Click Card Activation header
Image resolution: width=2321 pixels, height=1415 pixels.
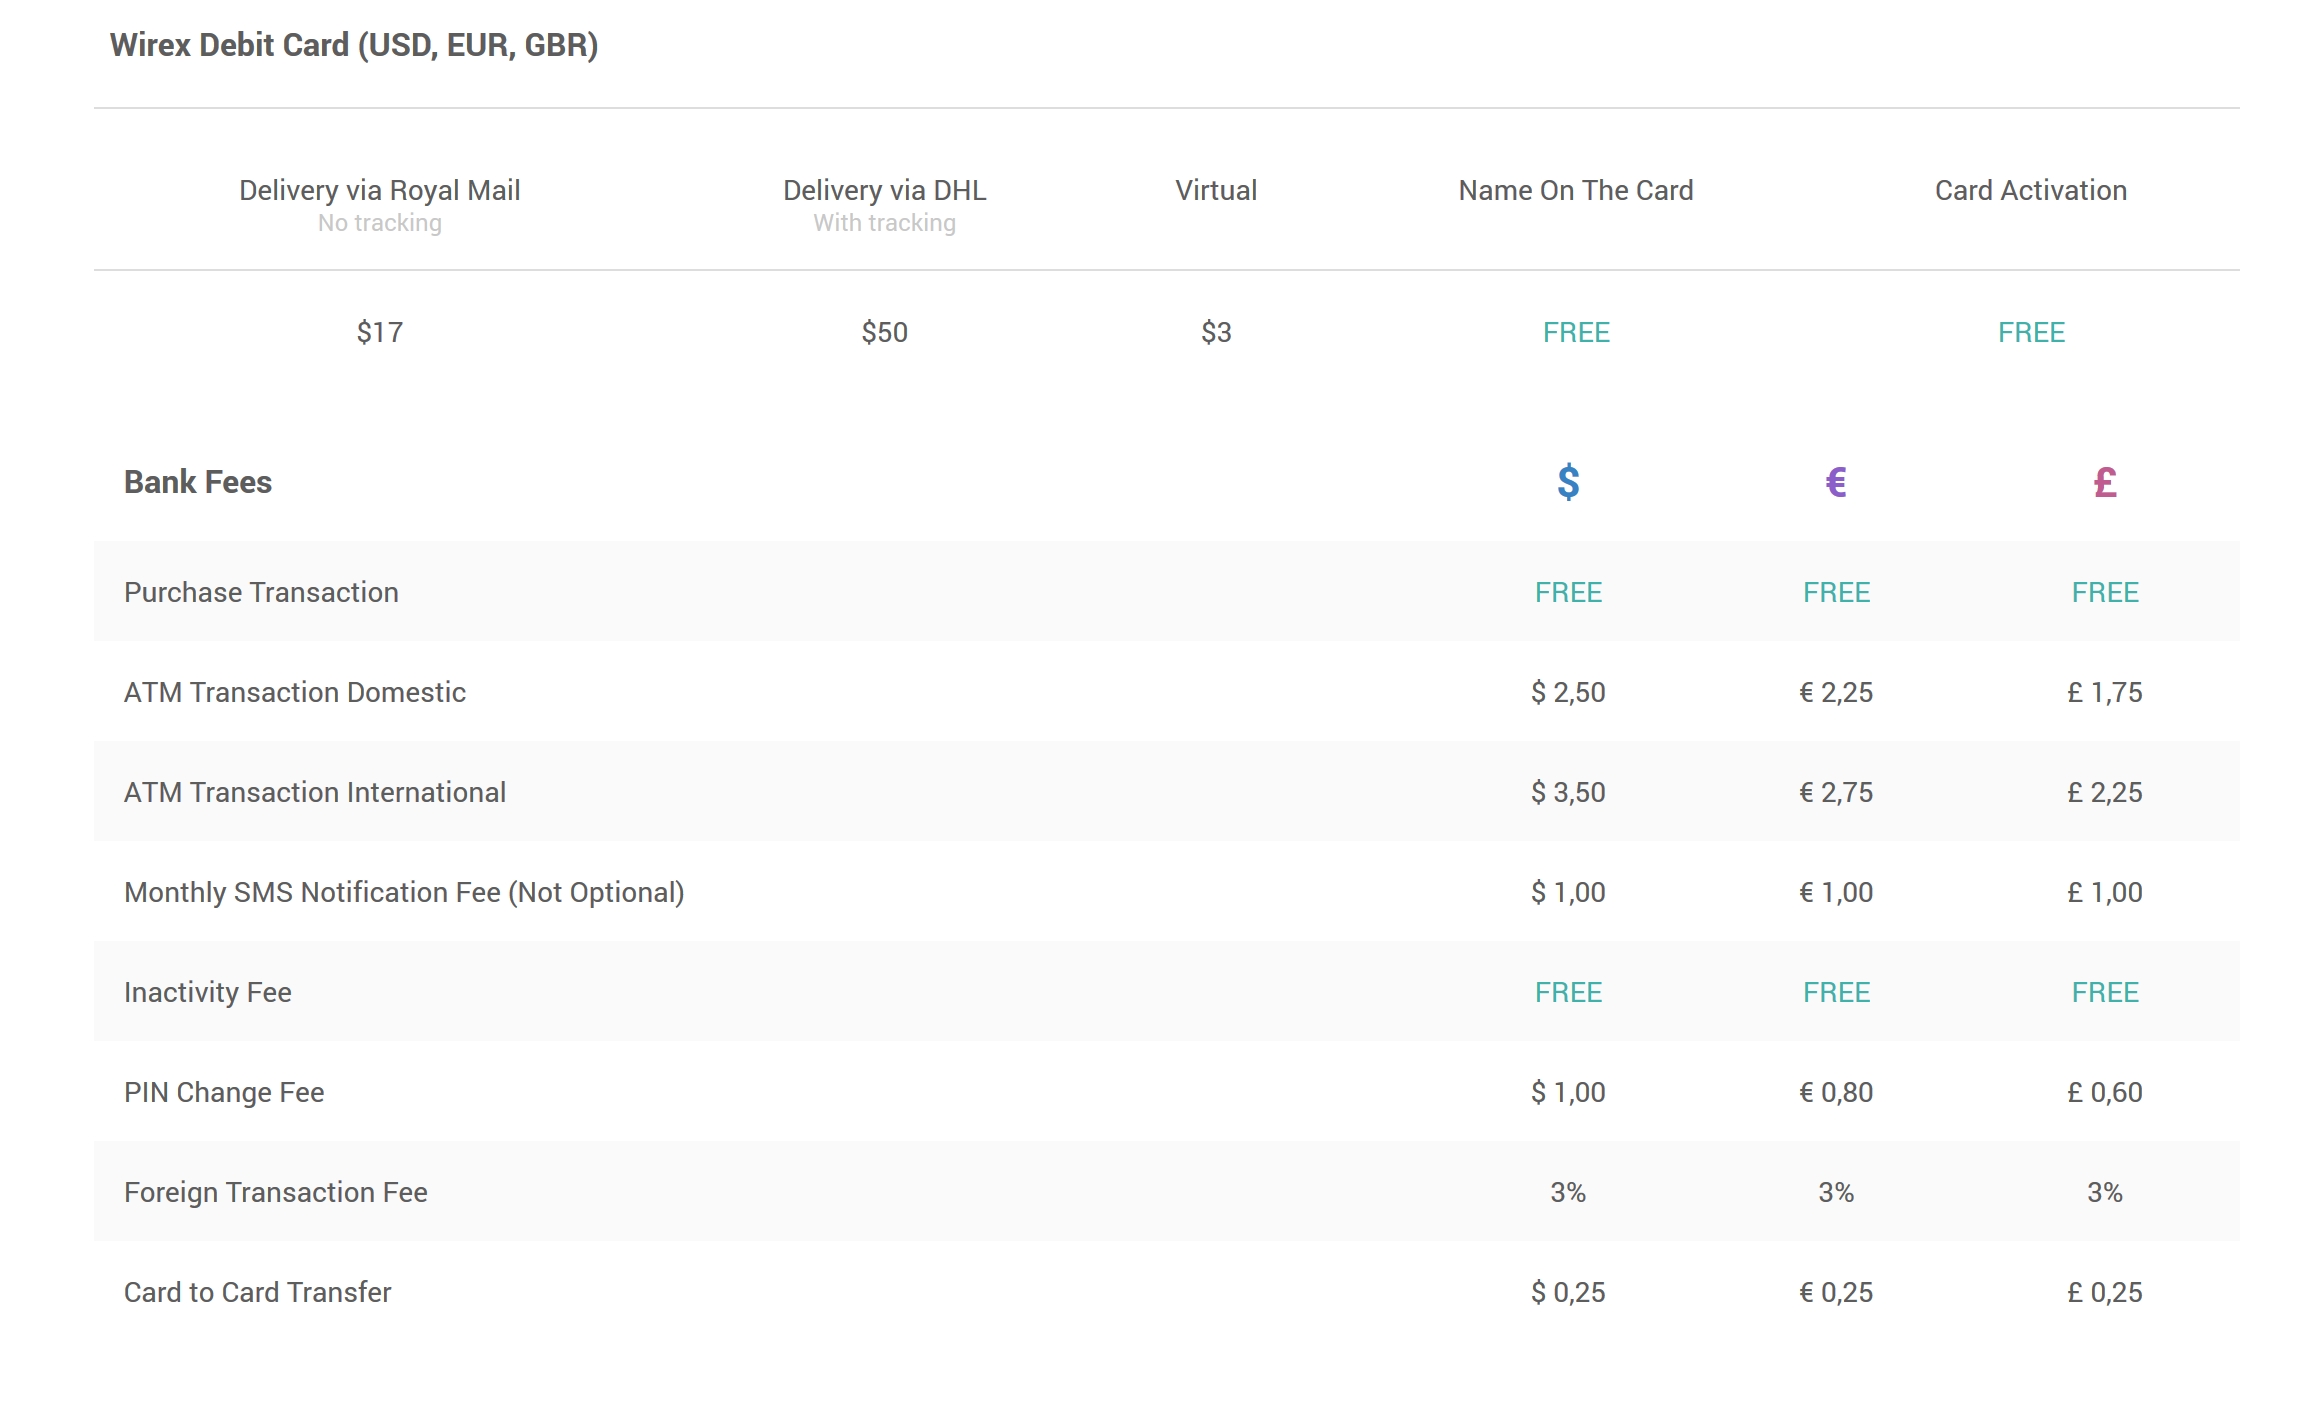tap(2031, 190)
